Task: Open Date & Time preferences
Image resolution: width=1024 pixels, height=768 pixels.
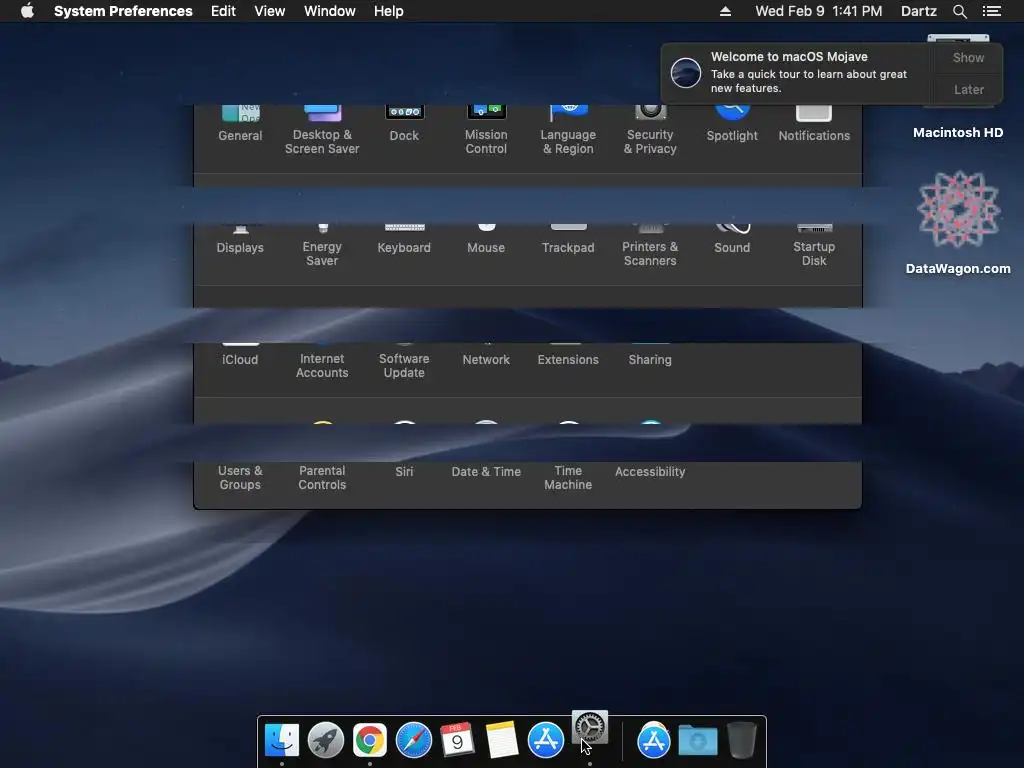Action: 486,471
